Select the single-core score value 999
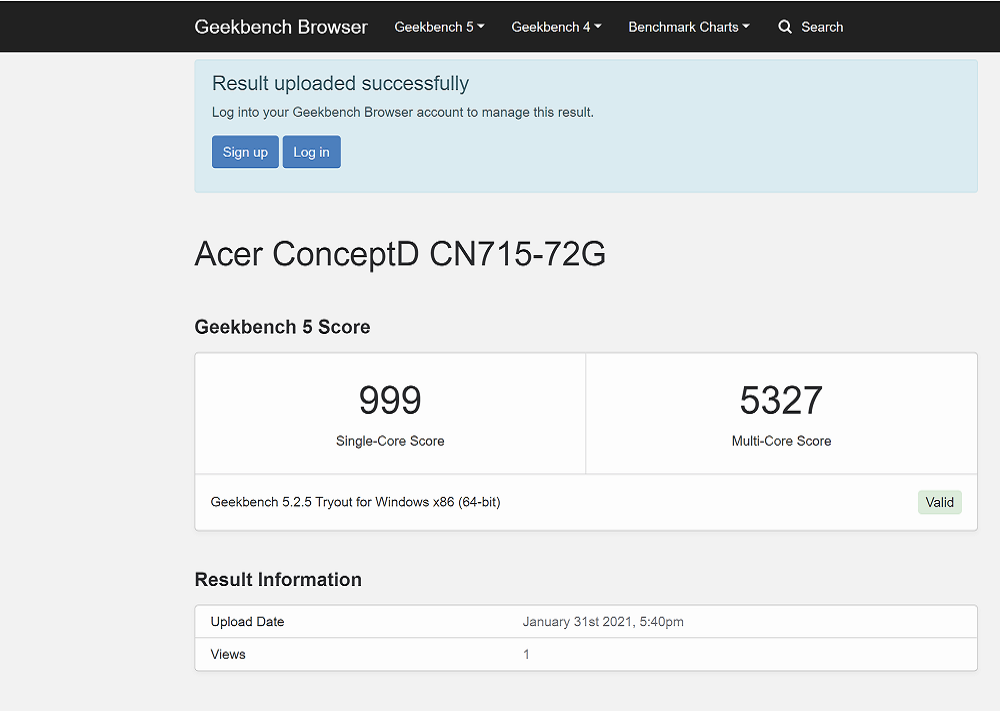The image size is (1000, 711). [390, 400]
